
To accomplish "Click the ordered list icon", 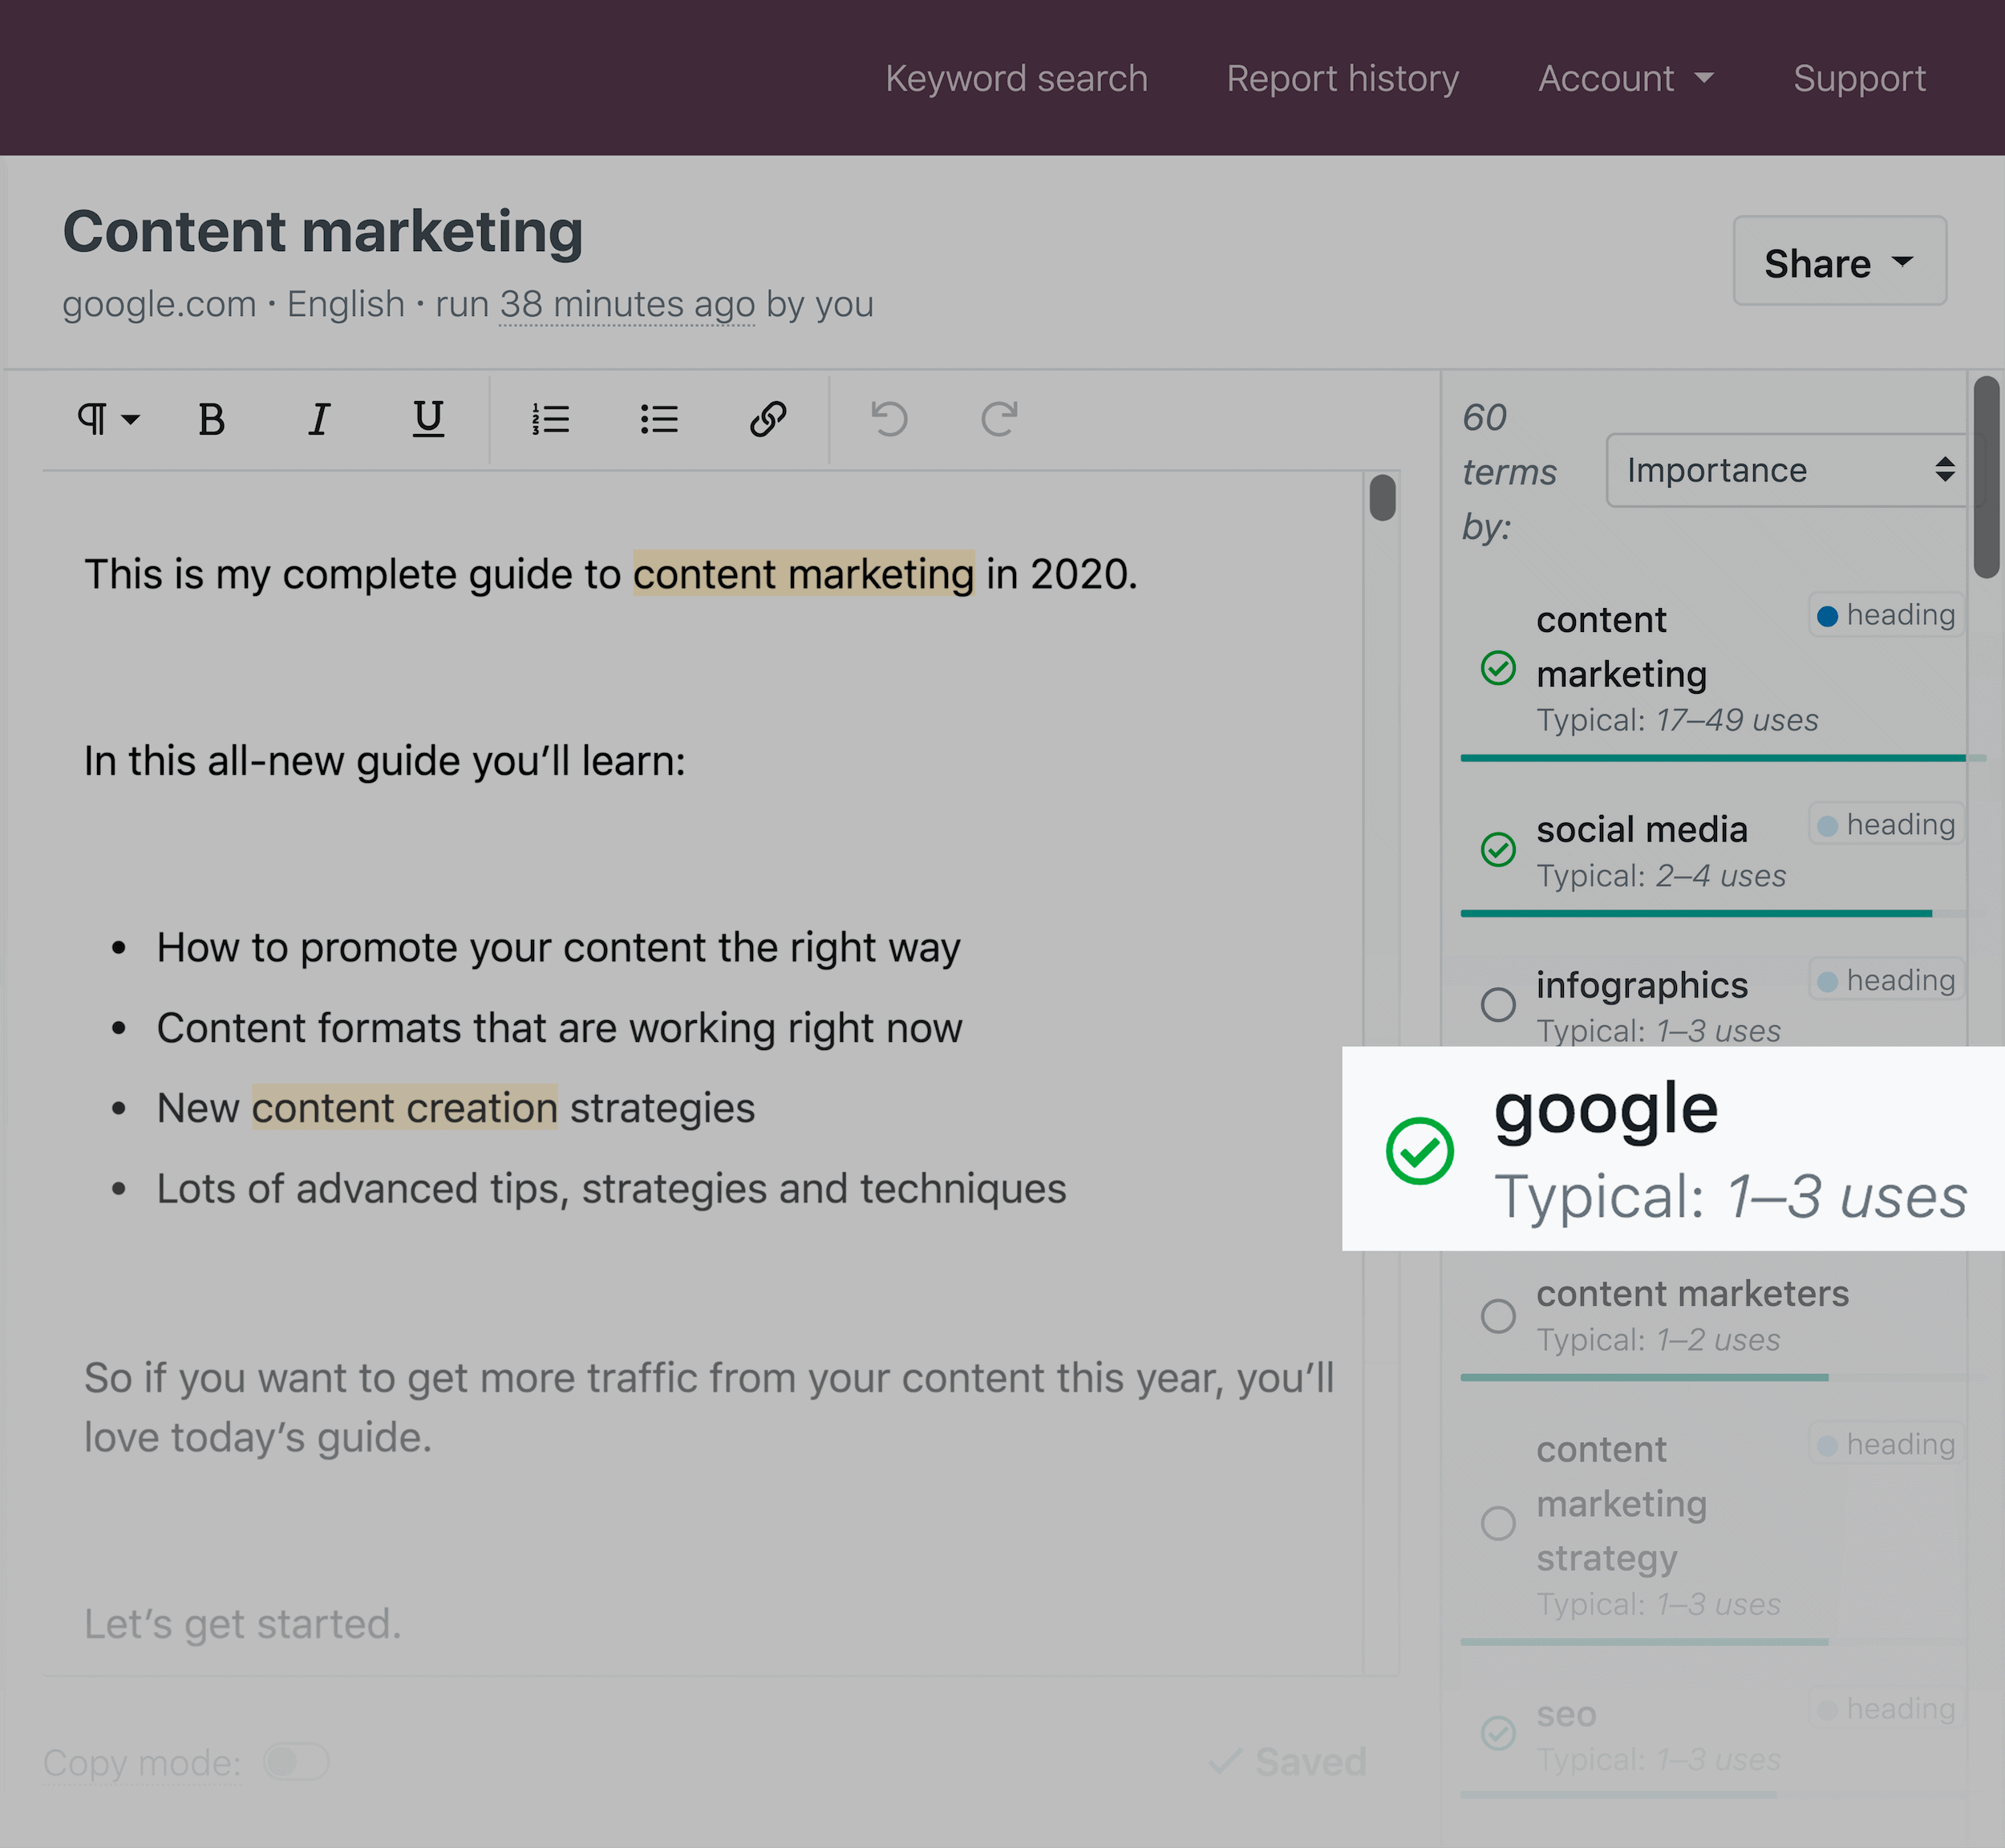I will [550, 419].
